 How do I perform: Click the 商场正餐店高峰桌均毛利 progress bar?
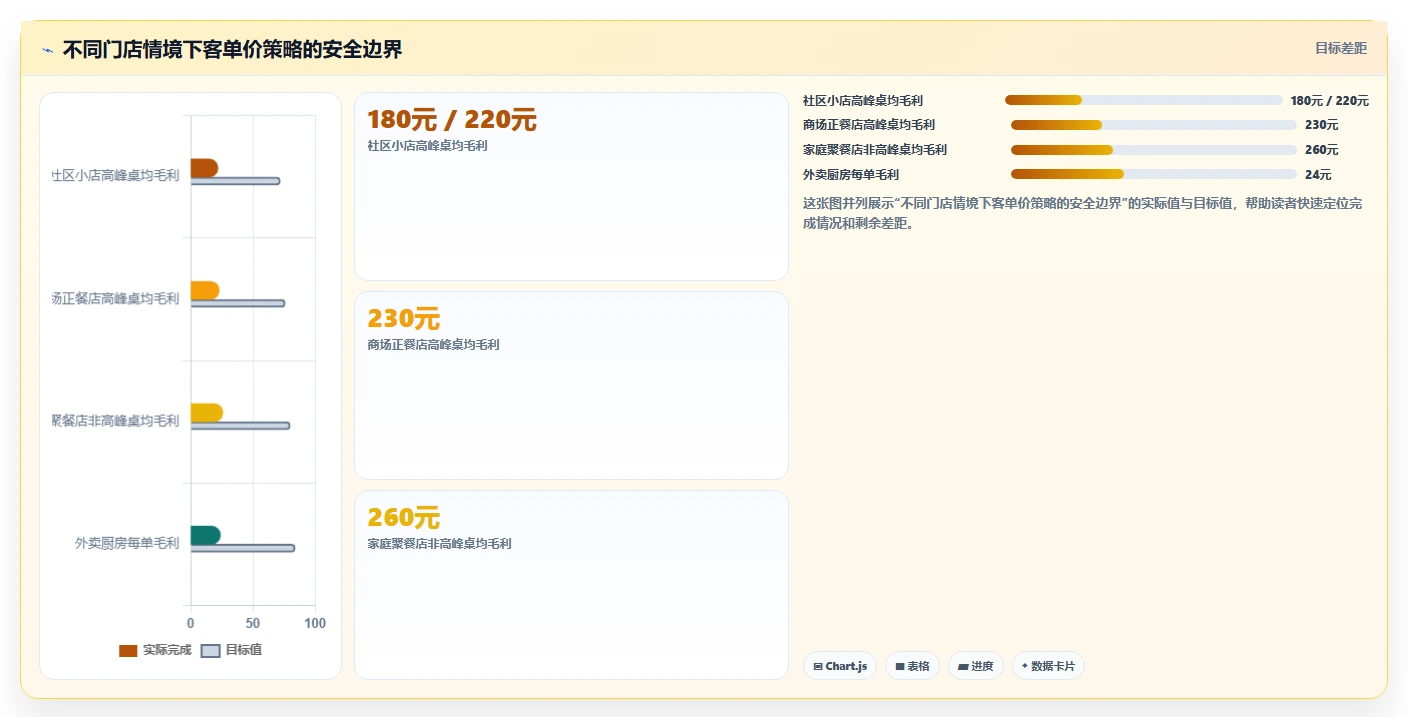pos(1153,125)
